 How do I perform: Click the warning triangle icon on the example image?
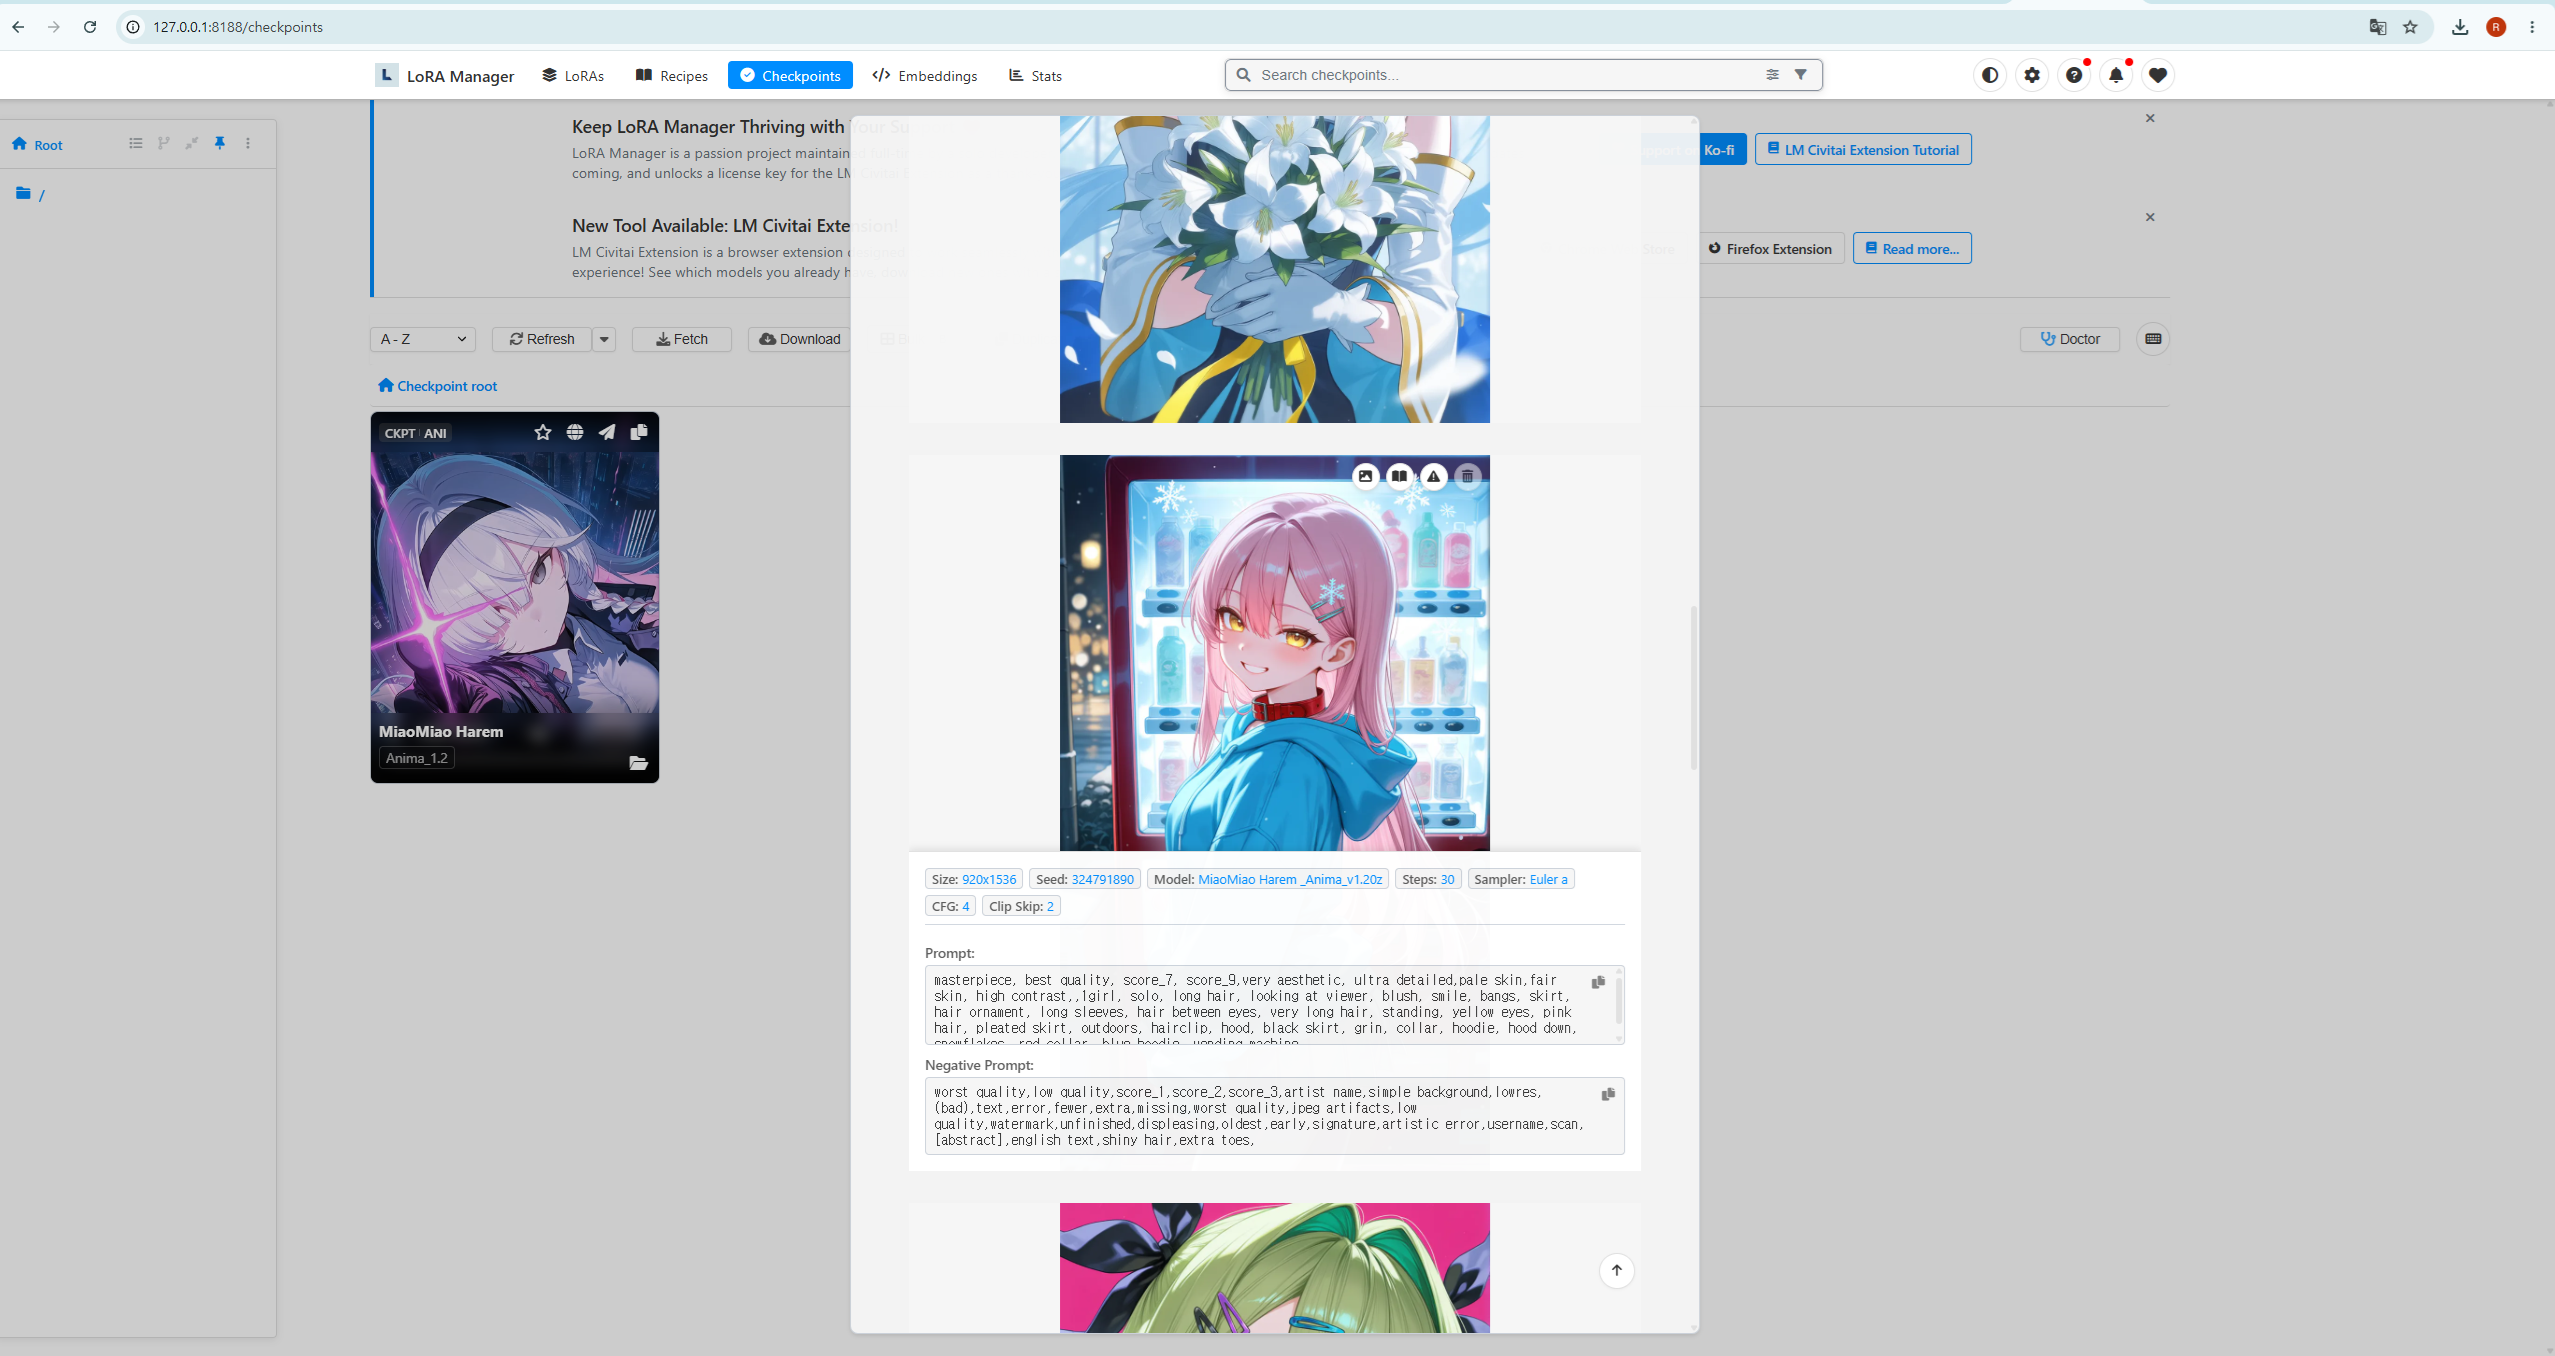[1433, 476]
